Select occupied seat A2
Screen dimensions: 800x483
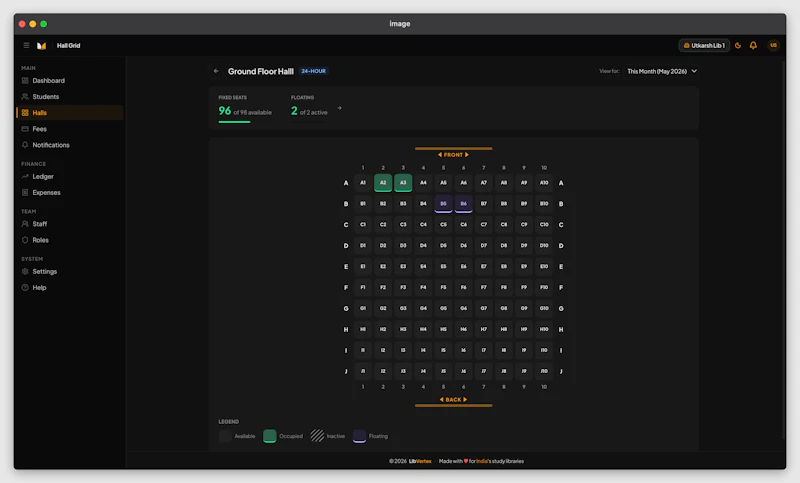(383, 183)
